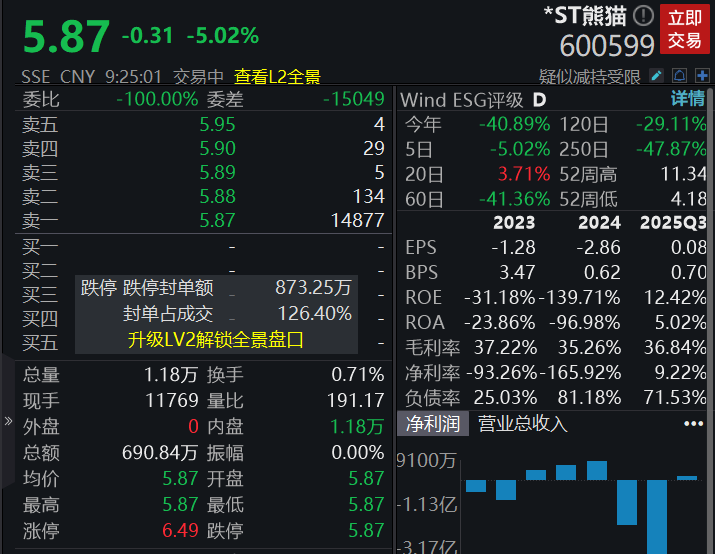
Task: Click the 2025Q3 column header
Action: 675,222
